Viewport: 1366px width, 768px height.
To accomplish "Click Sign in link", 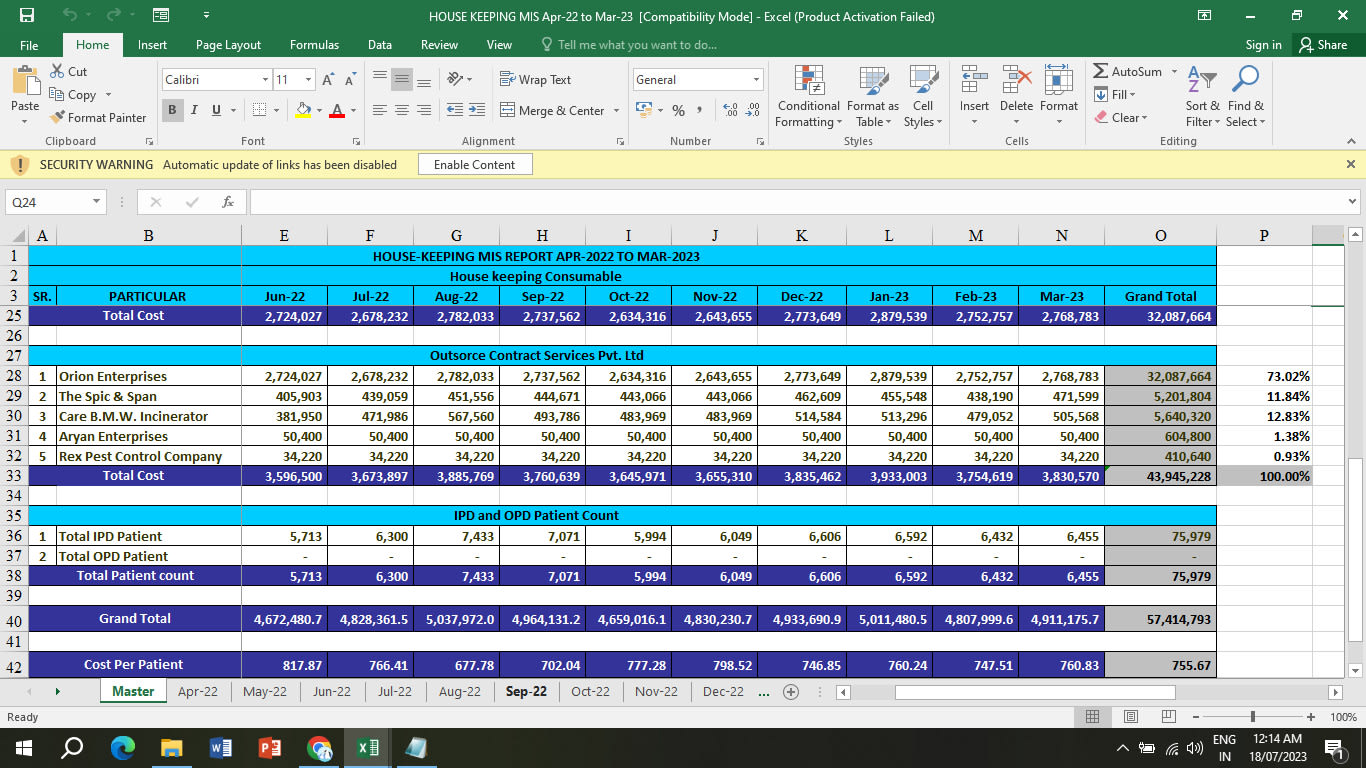I will pos(1264,45).
